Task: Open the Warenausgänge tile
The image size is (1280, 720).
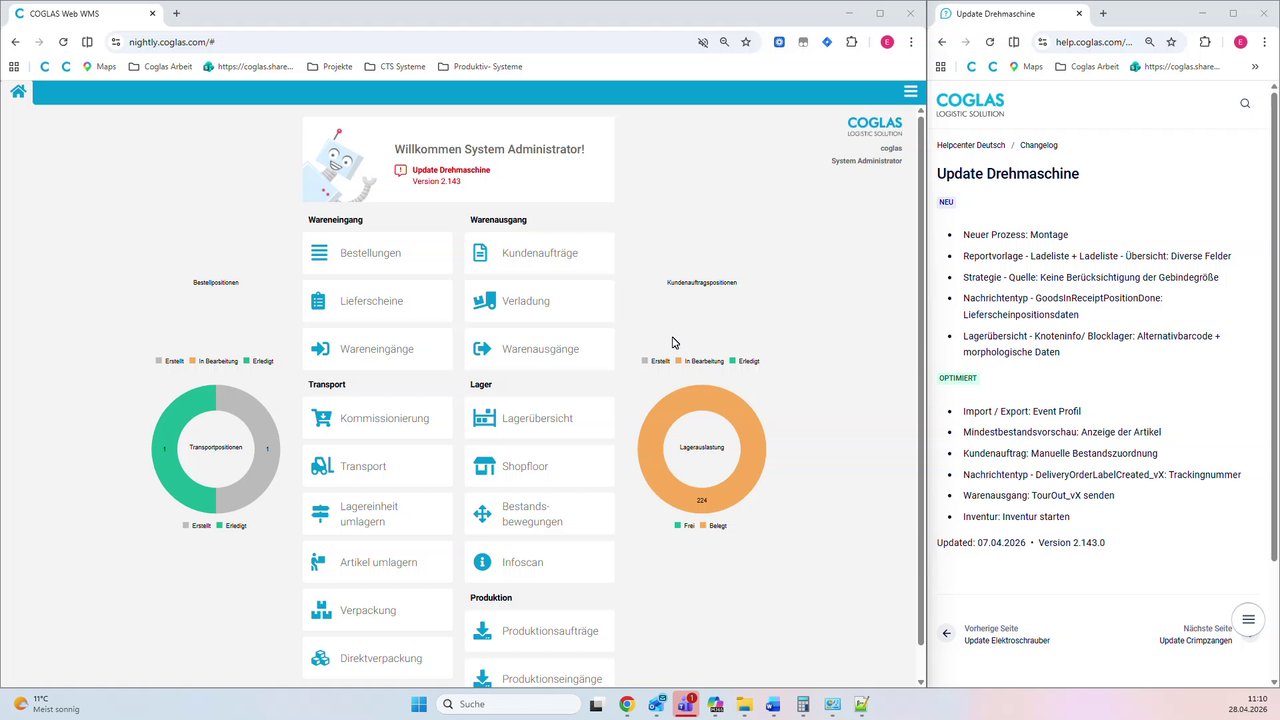Action: [x=539, y=349]
